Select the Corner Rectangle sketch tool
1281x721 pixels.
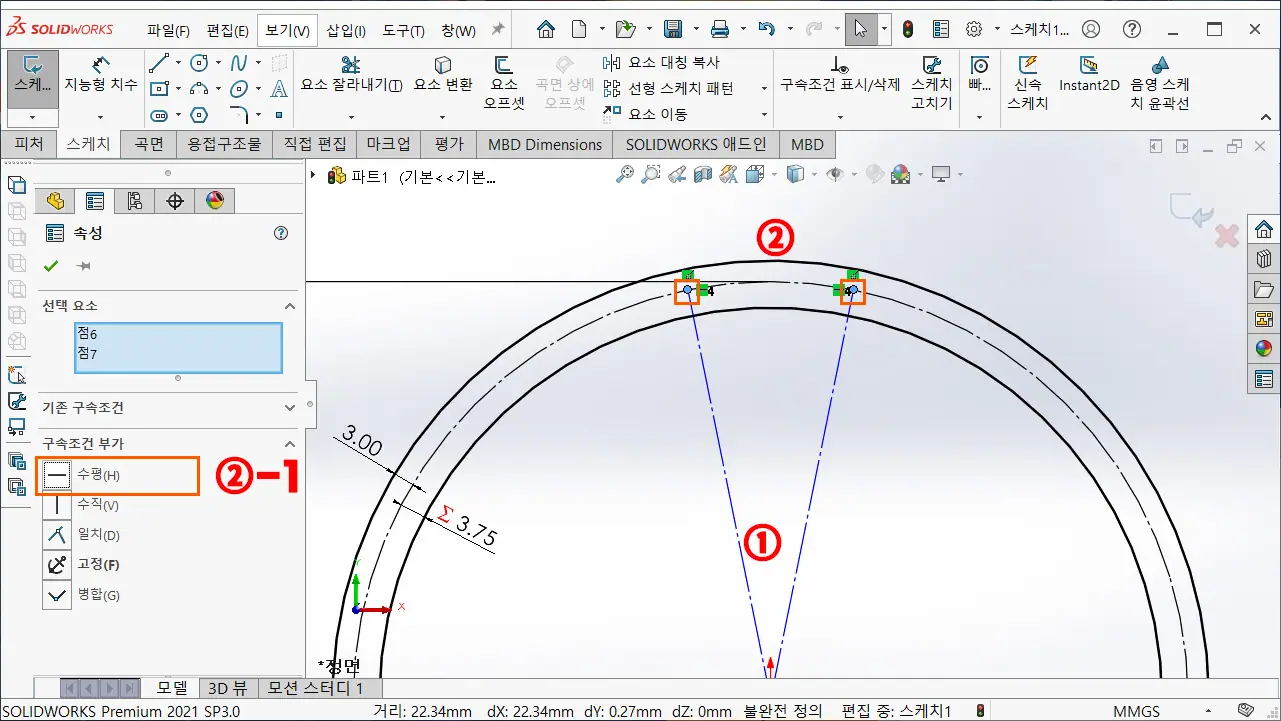(x=159, y=89)
